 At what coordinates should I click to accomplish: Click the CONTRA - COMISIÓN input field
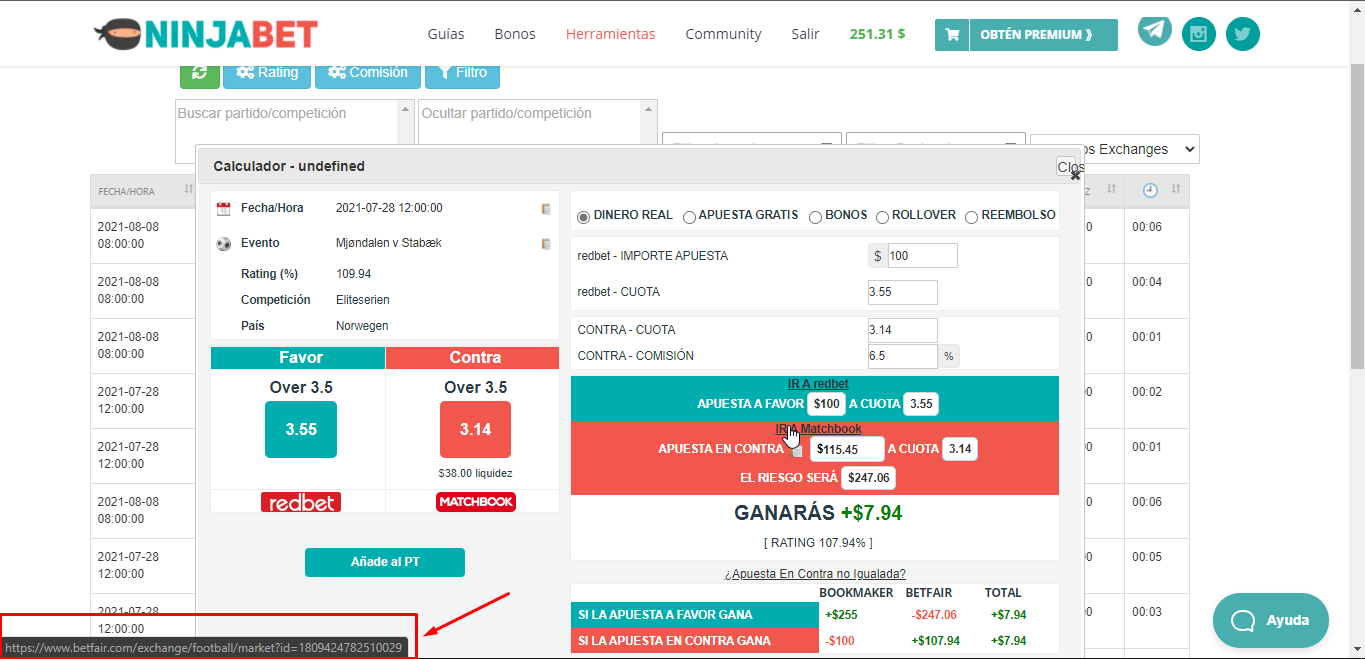pyautogui.click(x=903, y=356)
